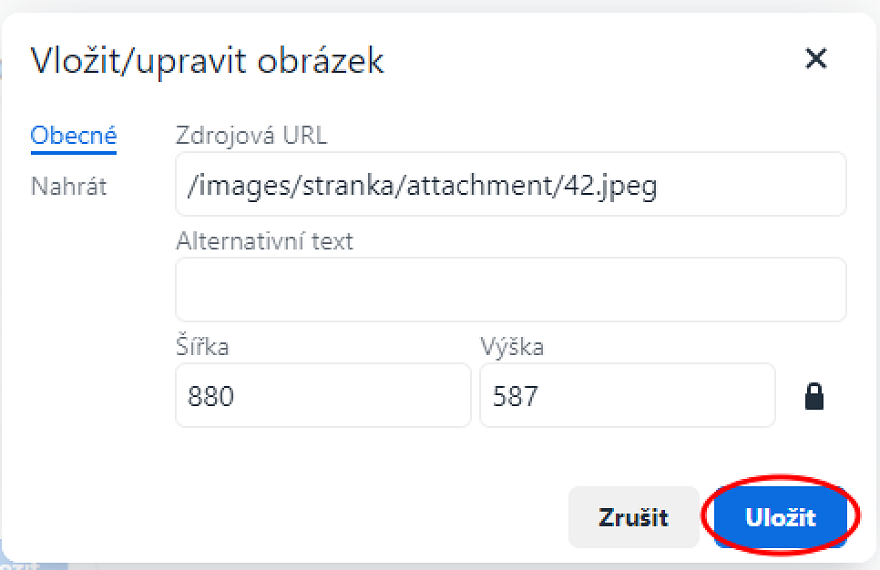
Task: Click into the empty Alternativní text field
Action: tap(510, 290)
